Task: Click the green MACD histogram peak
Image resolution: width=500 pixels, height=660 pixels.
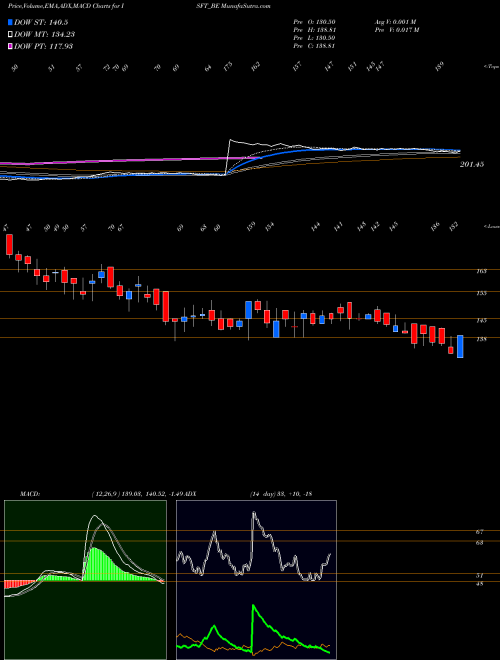Action: pos(93,564)
